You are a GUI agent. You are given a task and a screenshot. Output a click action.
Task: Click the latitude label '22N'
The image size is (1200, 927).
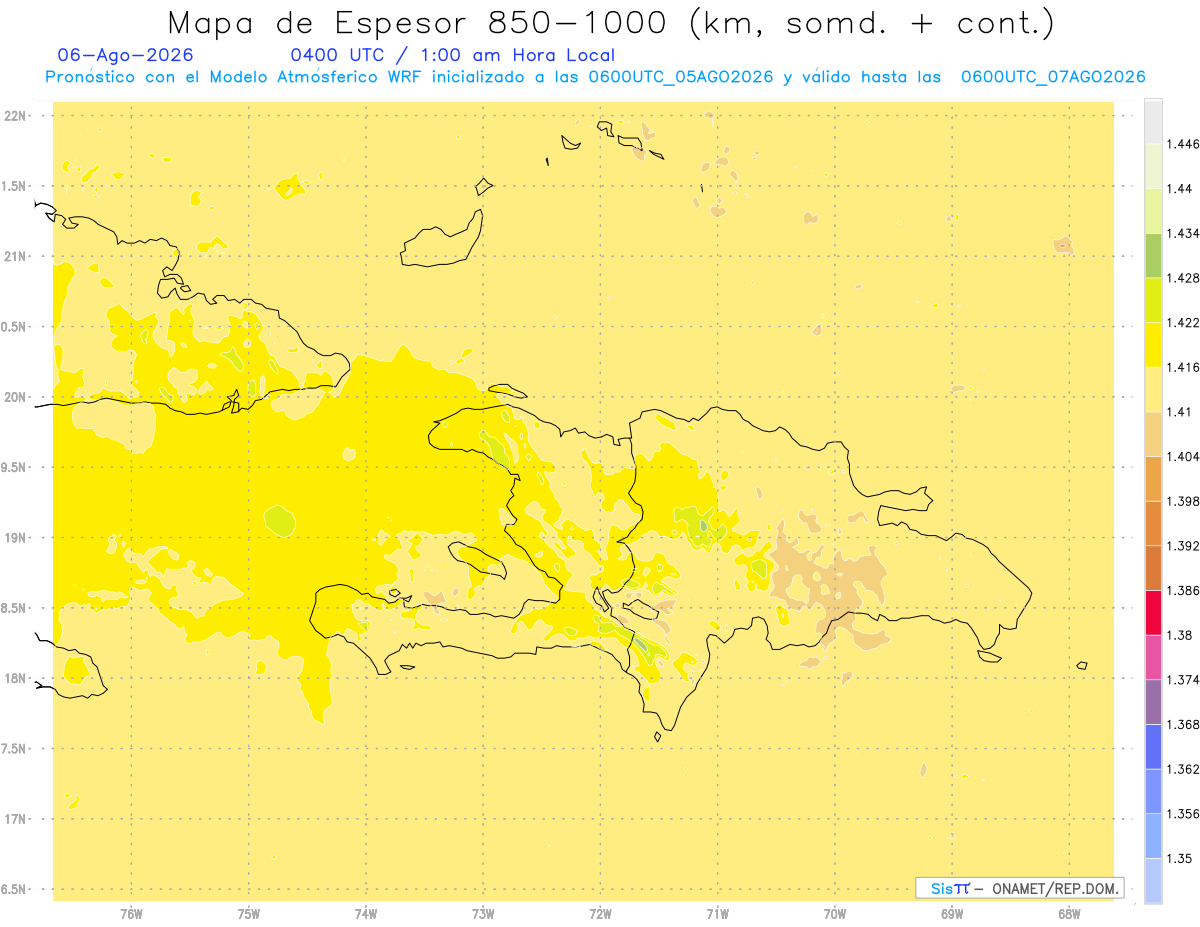point(15,116)
